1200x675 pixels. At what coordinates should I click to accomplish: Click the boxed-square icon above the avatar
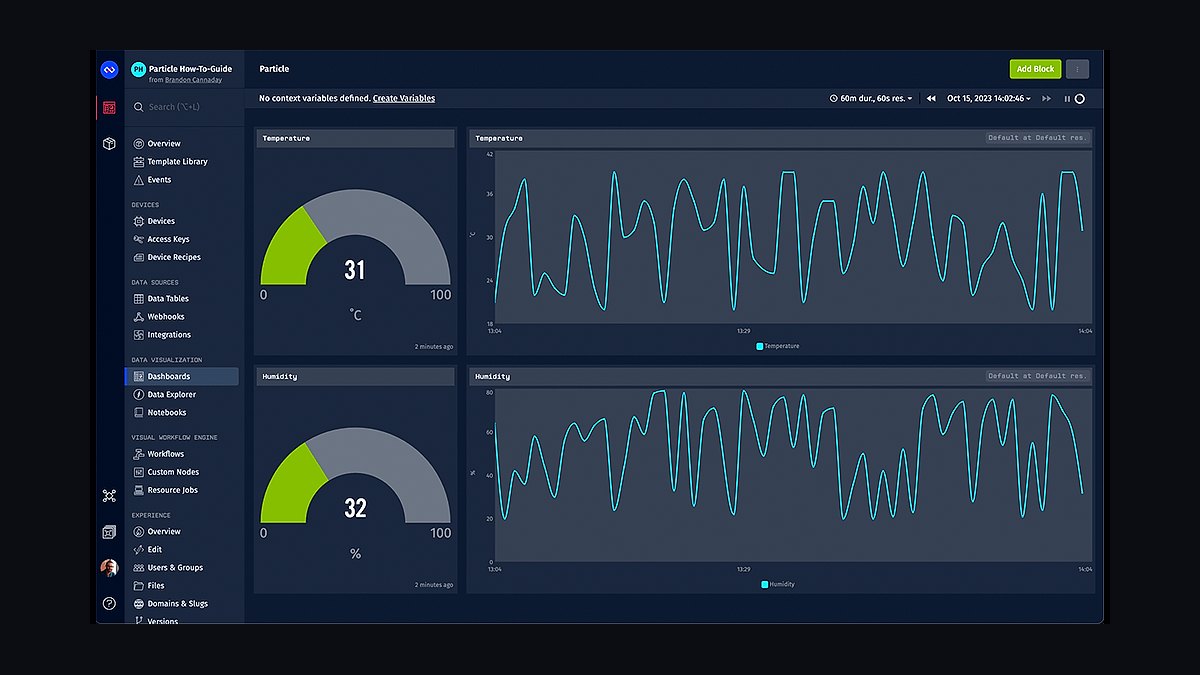109,532
